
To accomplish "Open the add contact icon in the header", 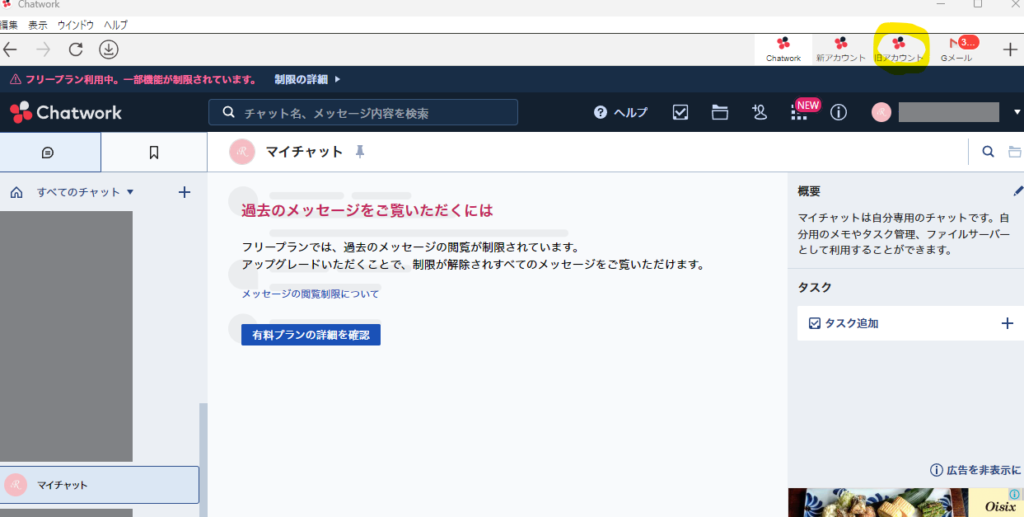I will 759,112.
